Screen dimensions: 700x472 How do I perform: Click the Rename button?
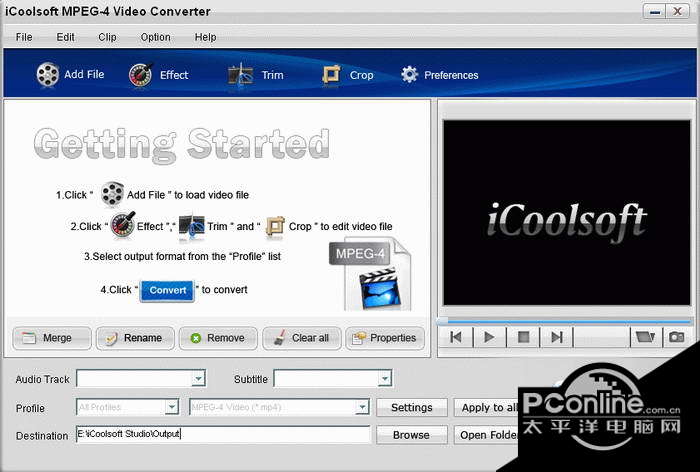coord(135,338)
